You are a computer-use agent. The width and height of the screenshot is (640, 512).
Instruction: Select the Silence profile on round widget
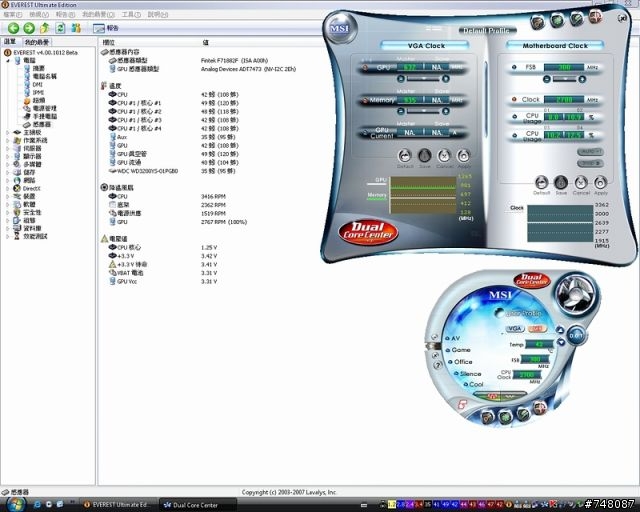[467, 374]
